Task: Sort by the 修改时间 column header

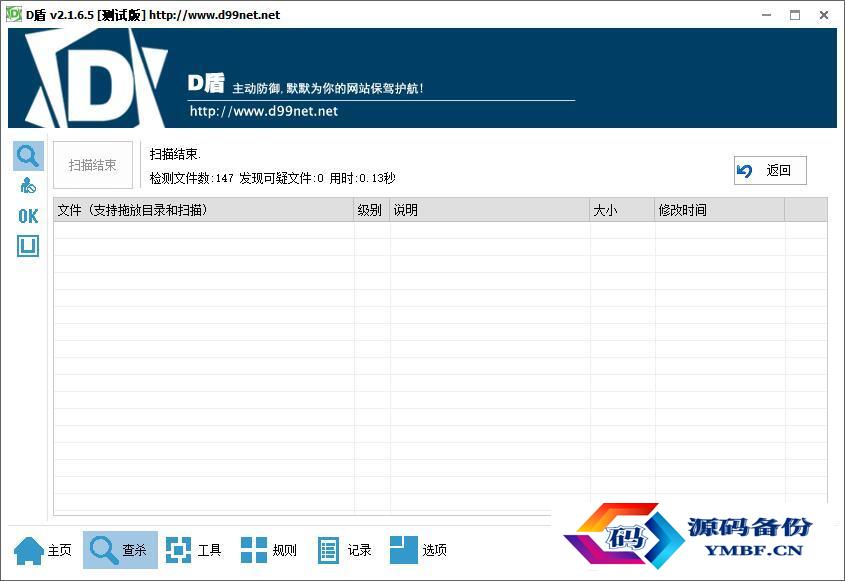Action: (x=720, y=210)
